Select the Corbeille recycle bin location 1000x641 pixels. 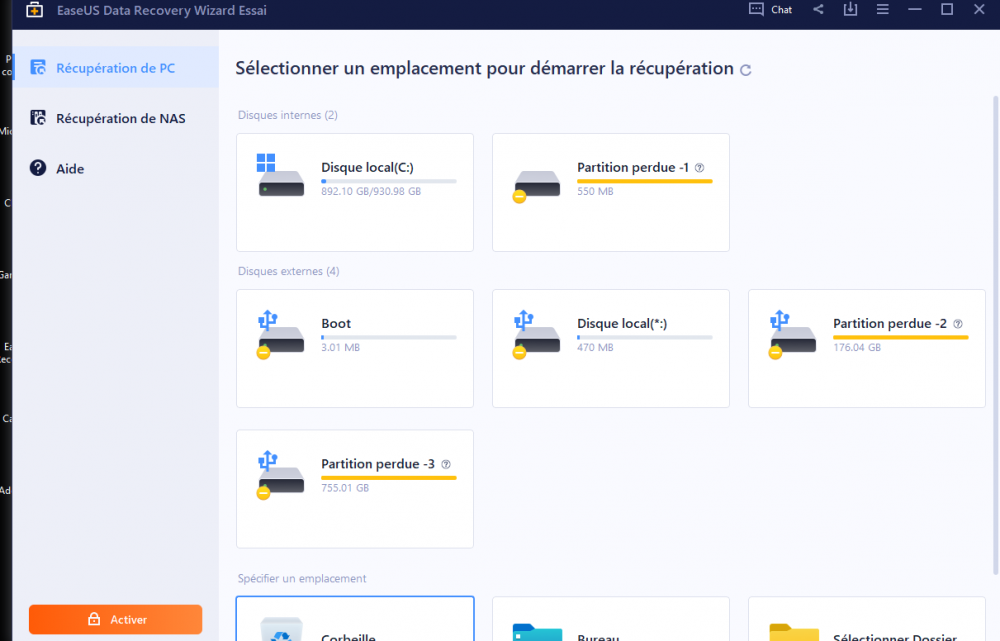355,620
